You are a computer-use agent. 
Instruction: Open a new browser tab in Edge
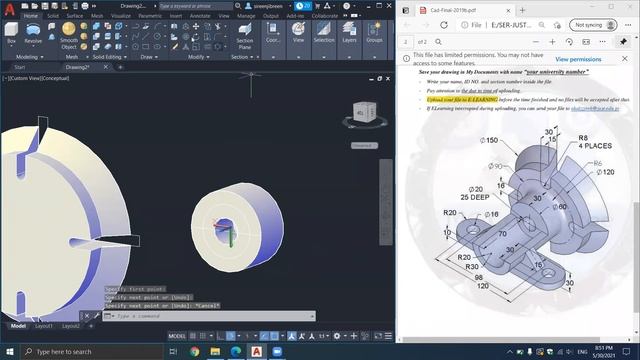point(522,10)
